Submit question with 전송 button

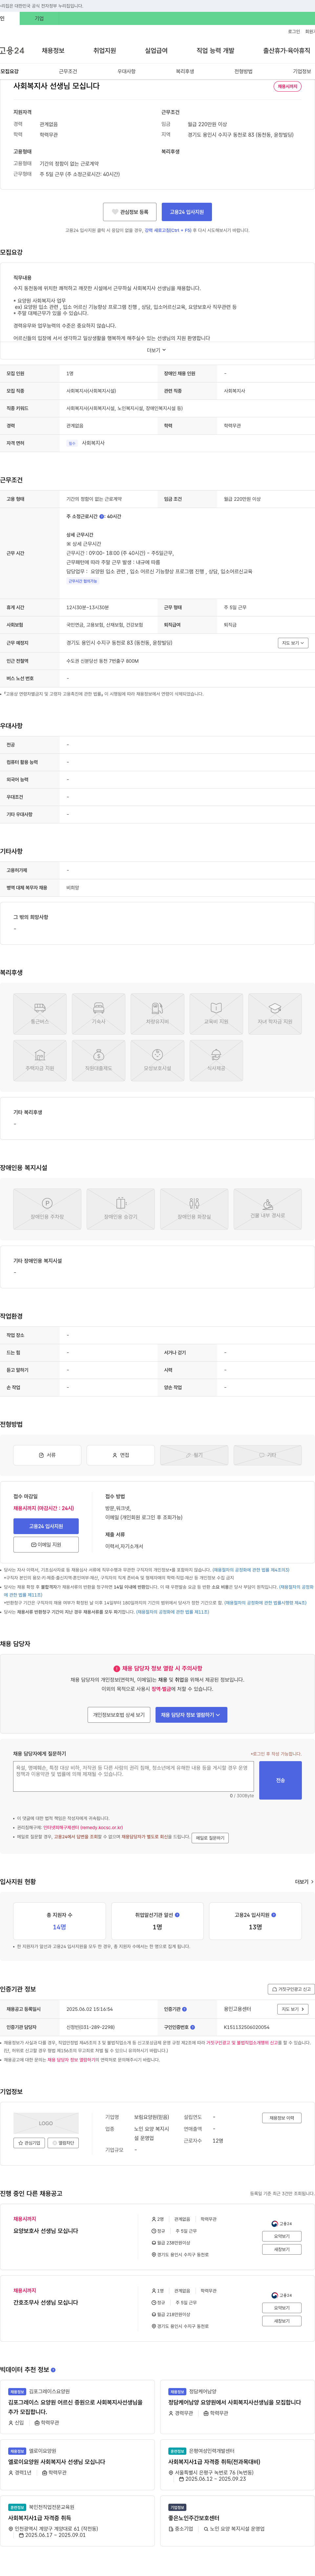tap(280, 1780)
